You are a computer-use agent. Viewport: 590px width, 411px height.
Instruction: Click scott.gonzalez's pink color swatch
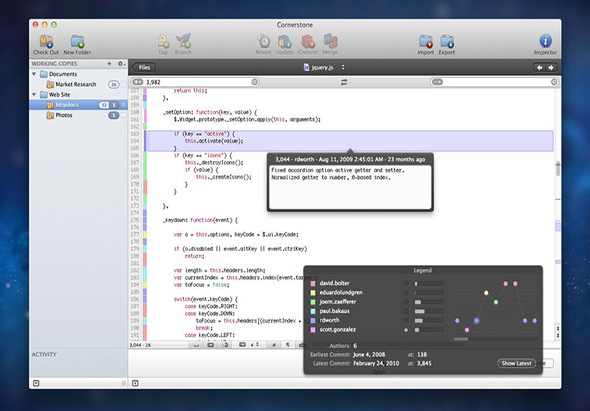pos(313,330)
